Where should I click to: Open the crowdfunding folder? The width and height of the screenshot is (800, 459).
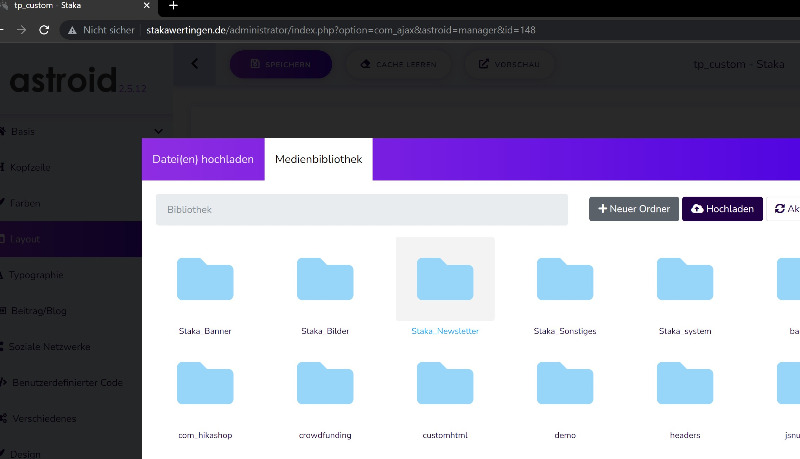click(x=325, y=383)
